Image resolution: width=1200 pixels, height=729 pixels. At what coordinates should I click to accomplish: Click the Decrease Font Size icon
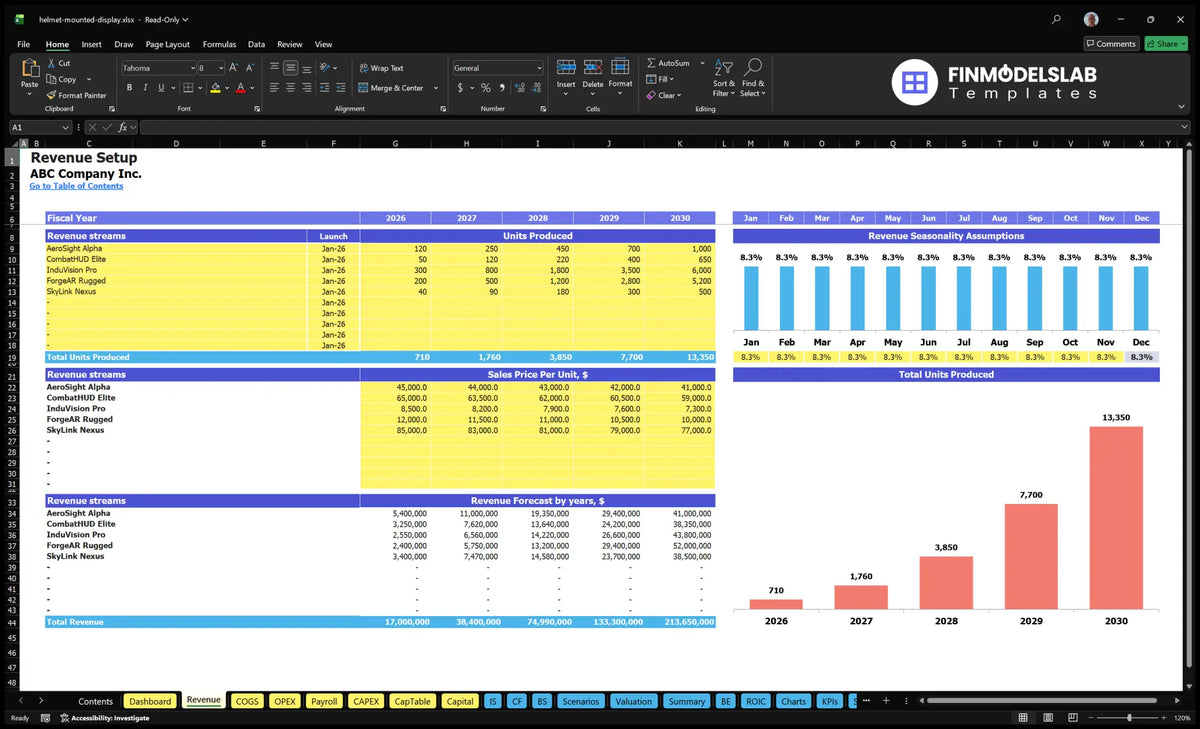(250, 68)
